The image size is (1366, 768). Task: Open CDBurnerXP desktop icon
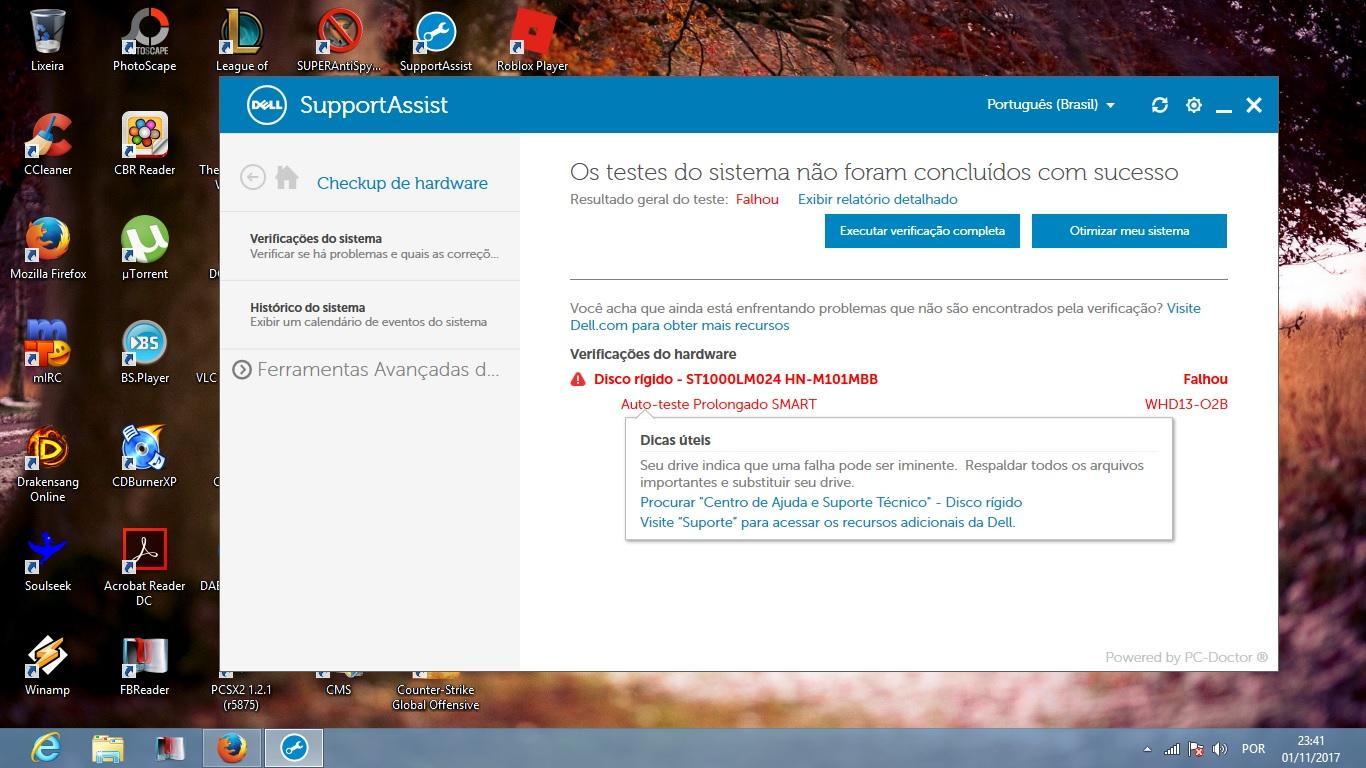(x=144, y=456)
